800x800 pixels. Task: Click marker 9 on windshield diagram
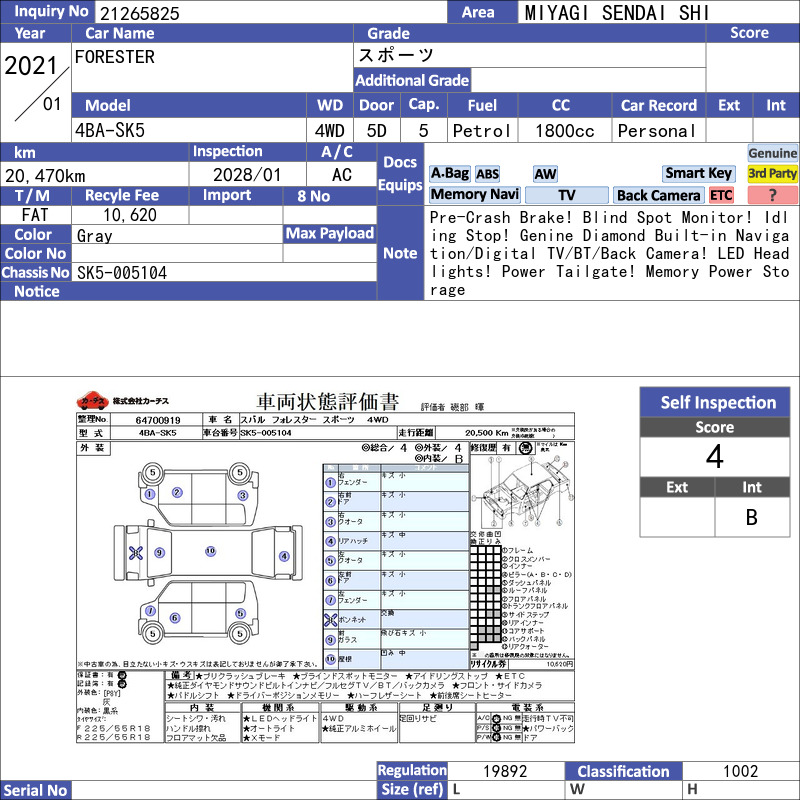(x=159, y=553)
